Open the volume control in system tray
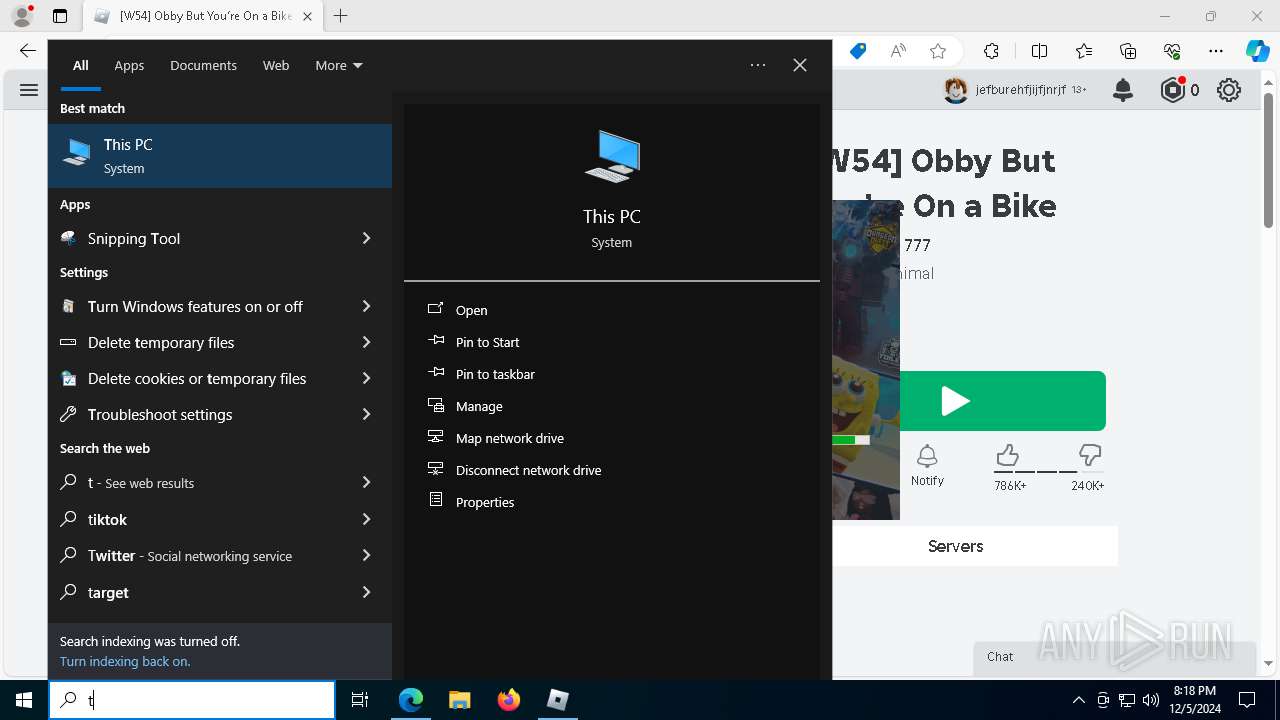The width and height of the screenshot is (1280, 720). tap(1151, 700)
